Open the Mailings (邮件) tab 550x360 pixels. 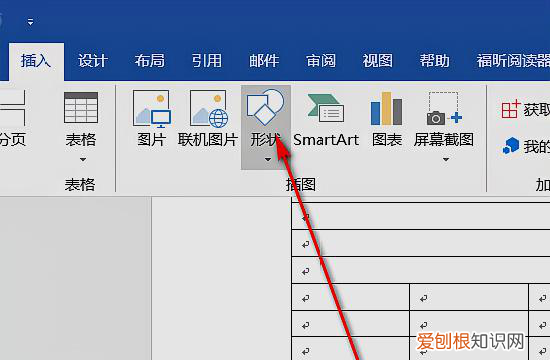click(x=264, y=61)
